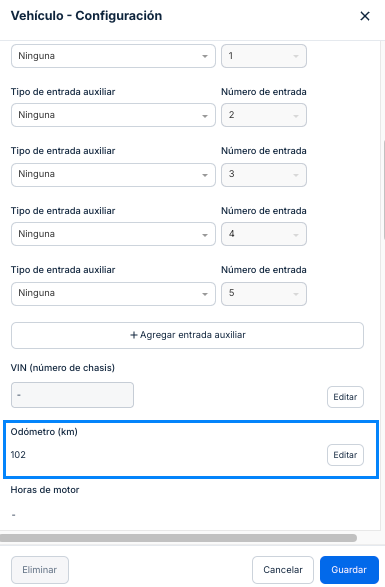Open the input number dropdown showing 1
This screenshot has height=587, width=385.
click(x=264, y=56)
